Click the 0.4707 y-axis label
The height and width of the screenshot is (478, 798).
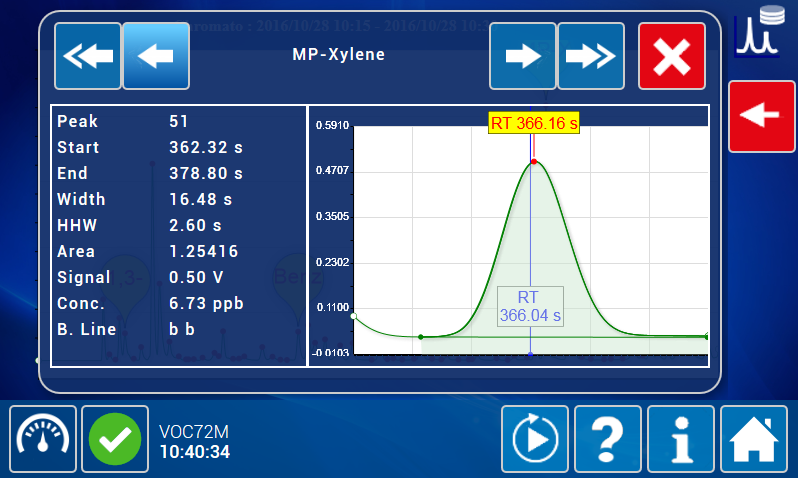pos(332,171)
